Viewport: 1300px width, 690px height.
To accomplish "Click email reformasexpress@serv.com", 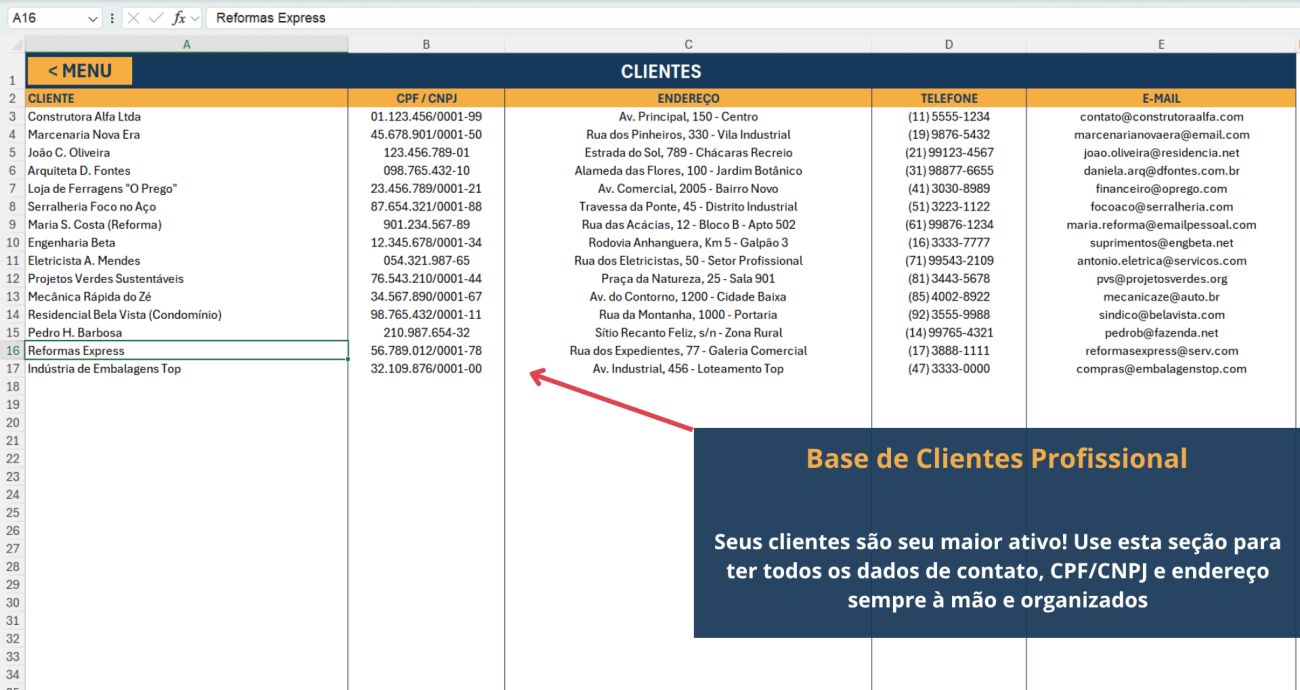I will pyautogui.click(x=1160, y=350).
